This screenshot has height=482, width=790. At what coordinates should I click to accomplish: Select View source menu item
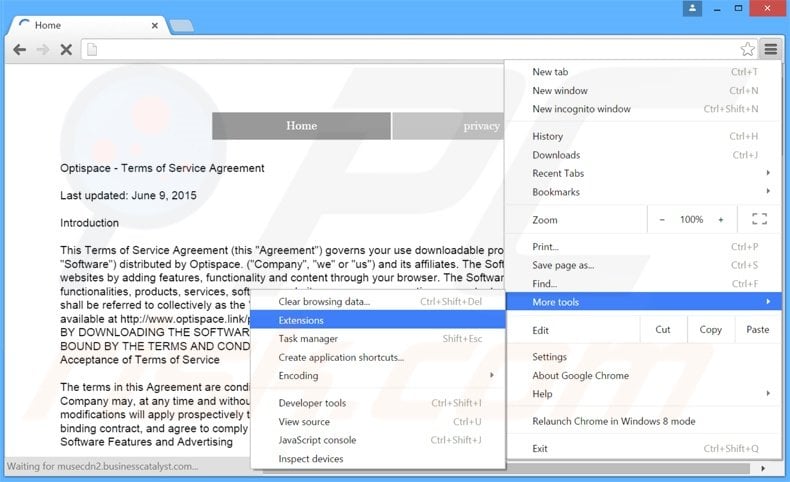(378, 422)
